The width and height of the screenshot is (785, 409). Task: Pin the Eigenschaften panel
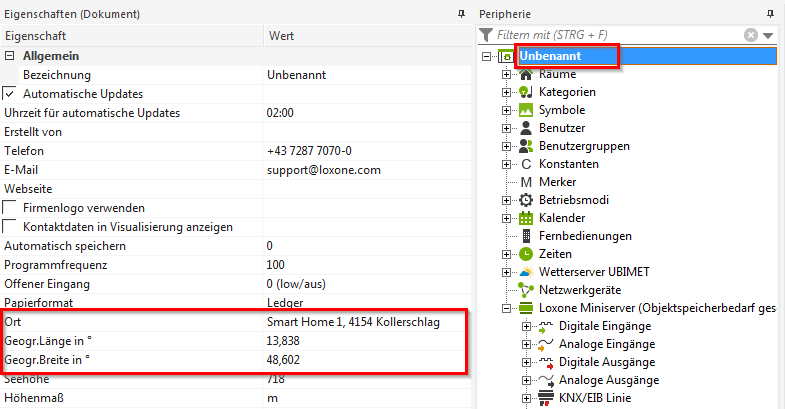point(460,14)
